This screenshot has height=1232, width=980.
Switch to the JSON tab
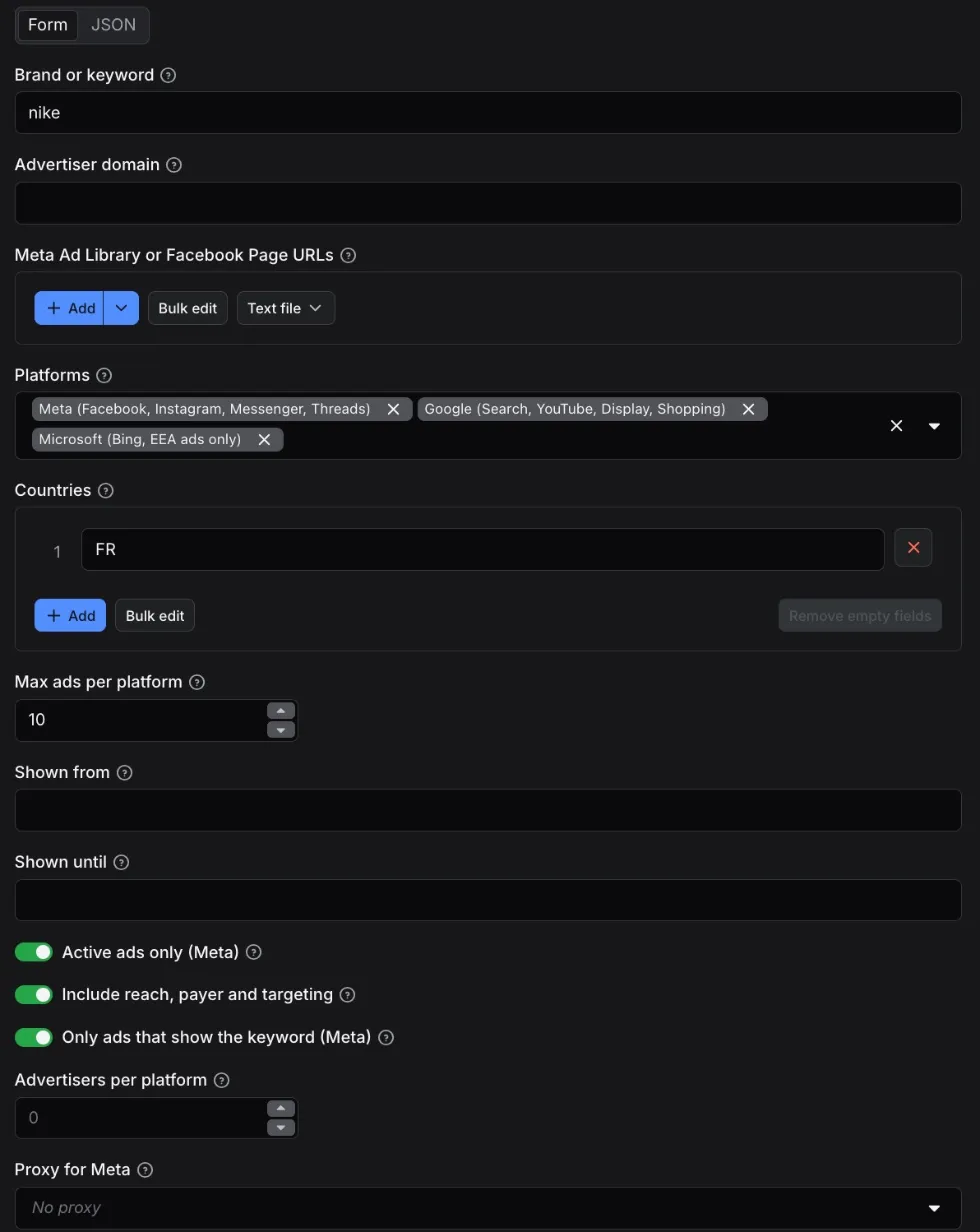(113, 25)
